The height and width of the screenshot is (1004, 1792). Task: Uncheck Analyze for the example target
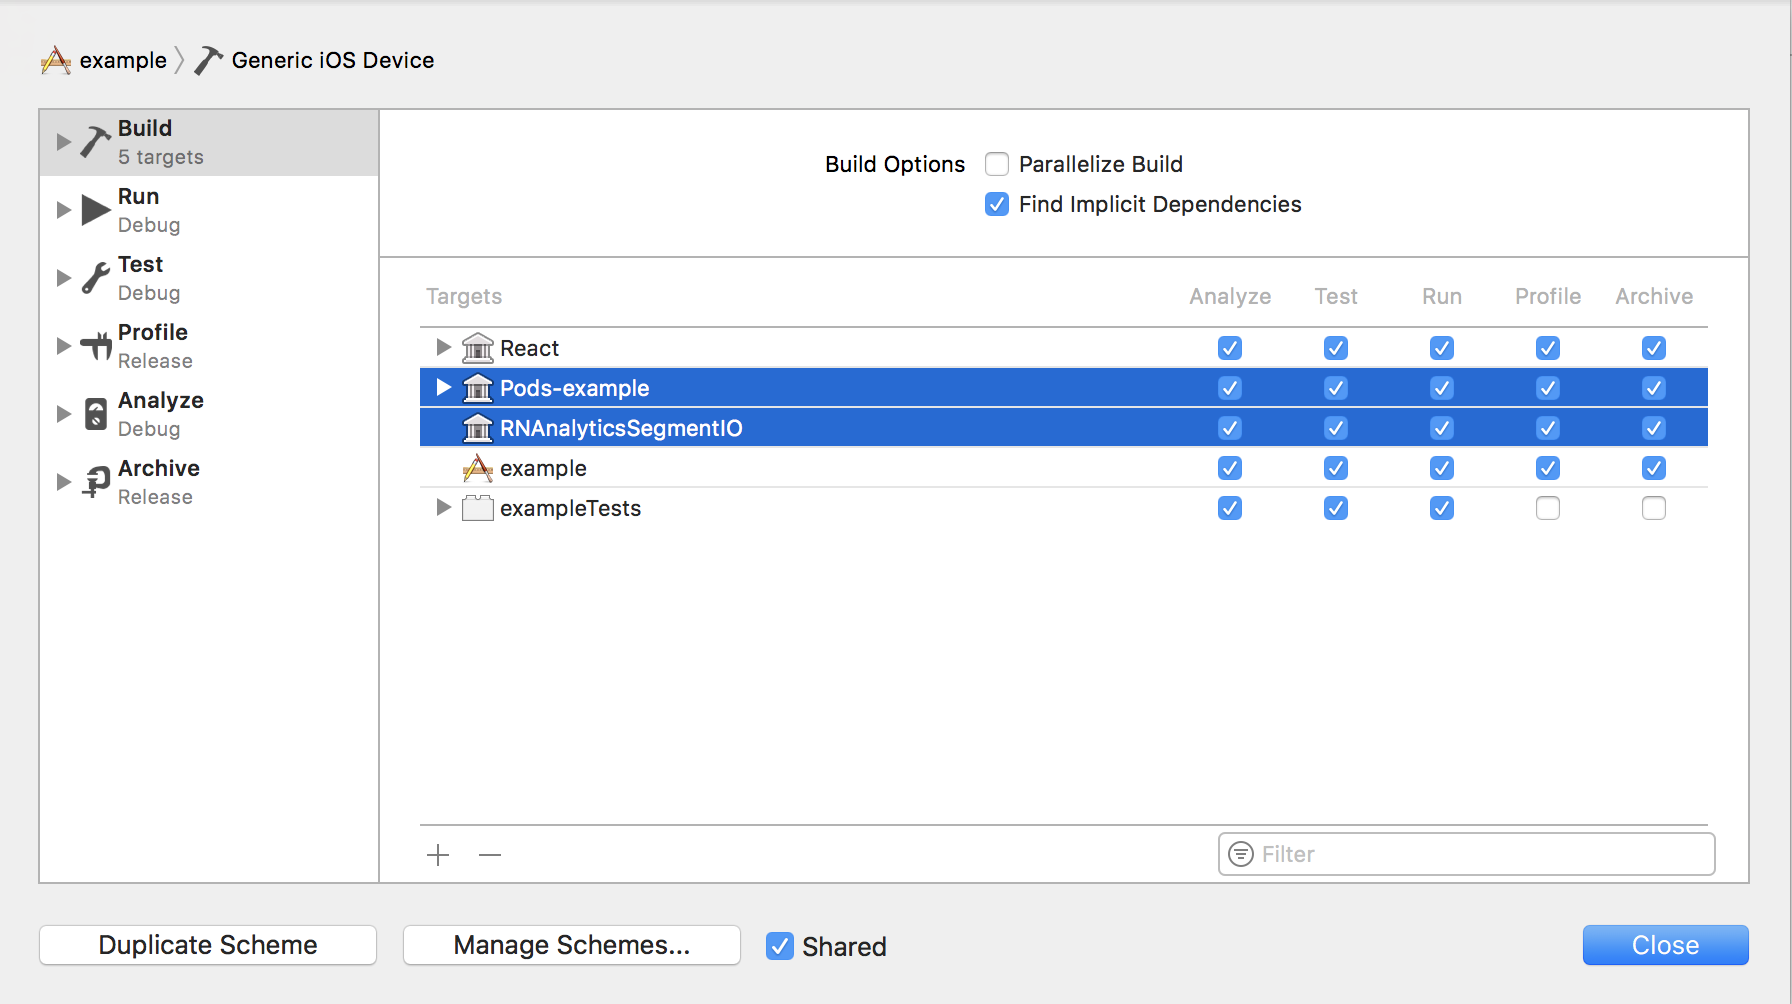(x=1230, y=468)
